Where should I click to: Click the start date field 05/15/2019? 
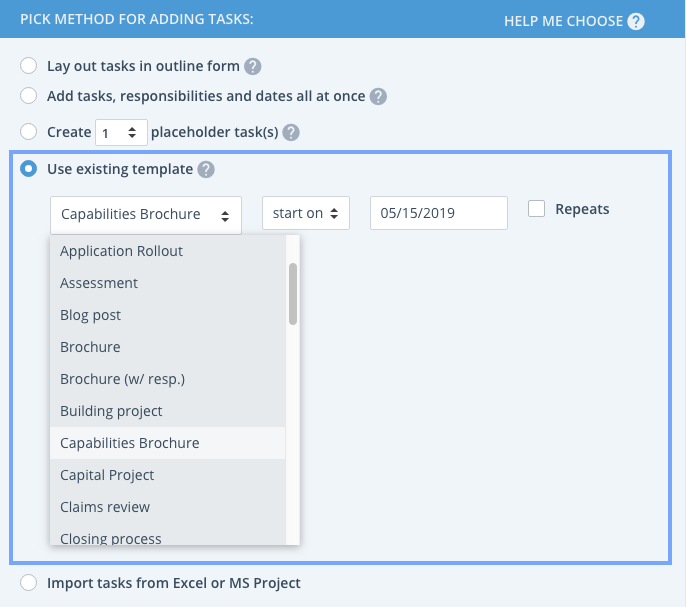tap(439, 213)
